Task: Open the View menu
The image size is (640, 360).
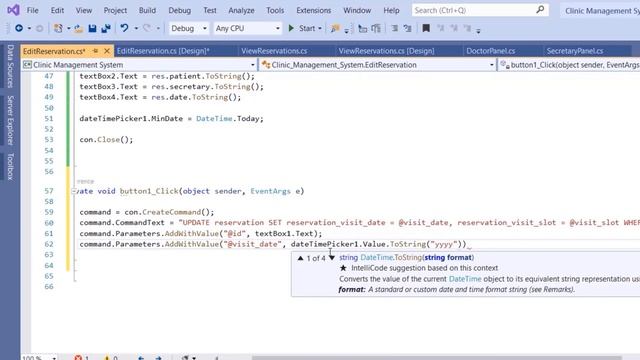Action: pos(84,10)
